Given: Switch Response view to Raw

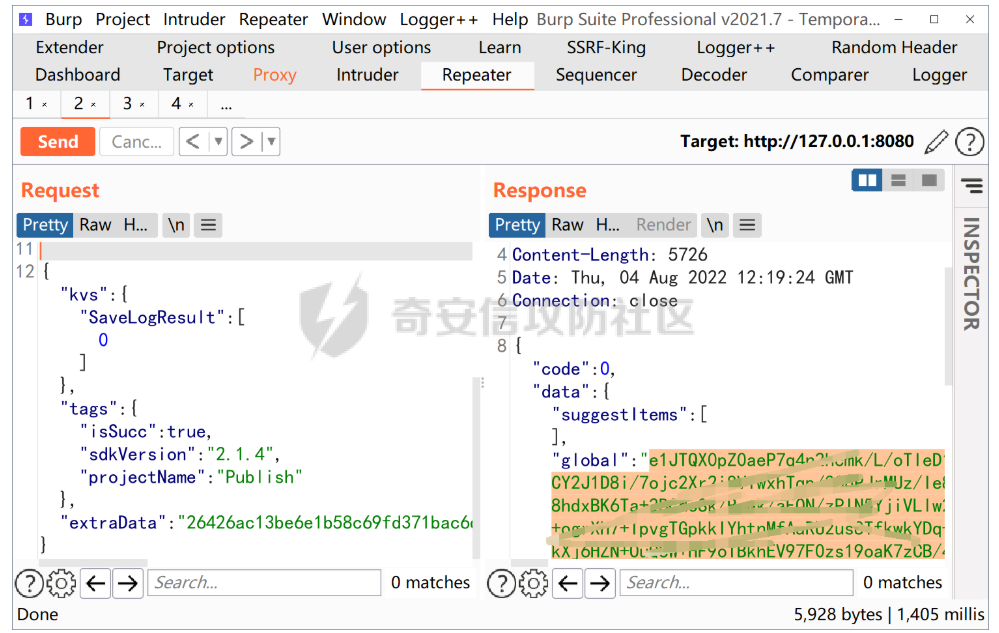Looking at the screenshot, I should click(568, 225).
